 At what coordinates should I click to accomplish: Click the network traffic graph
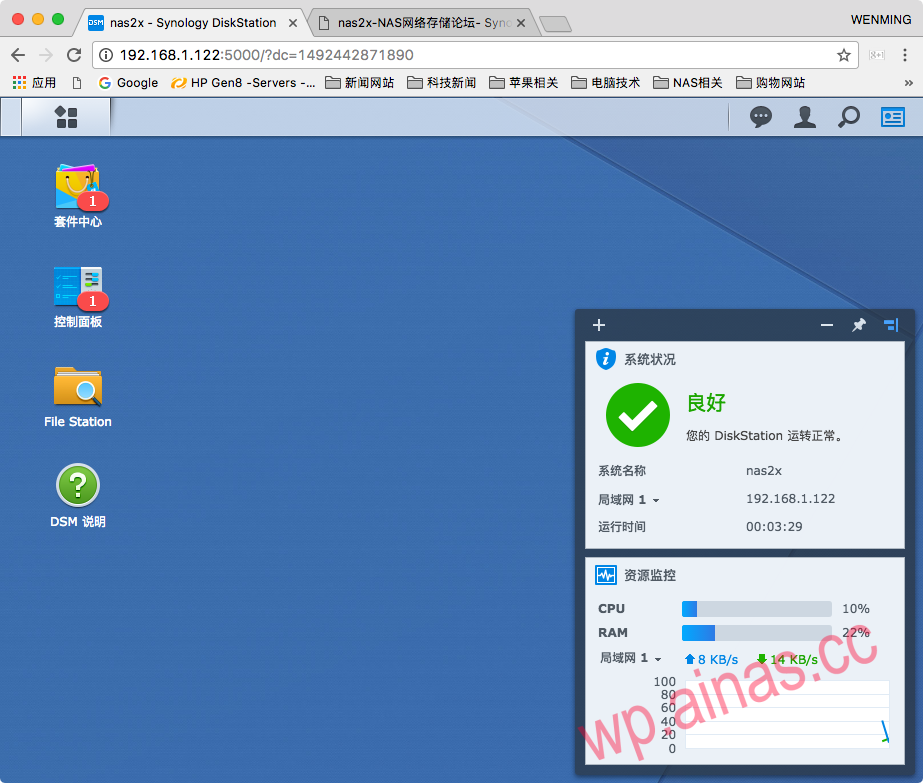tap(787, 715)
